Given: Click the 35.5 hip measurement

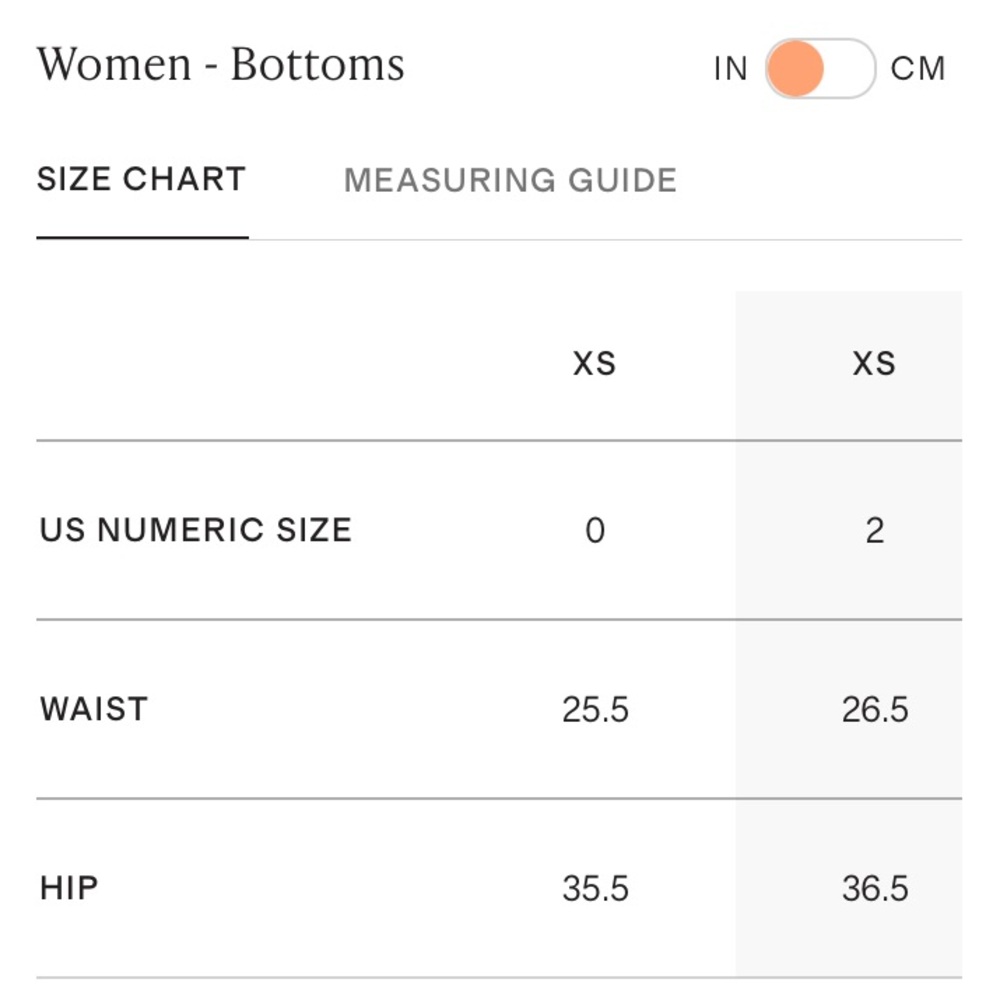Looking at the screenshot, I should coord(595,888).
